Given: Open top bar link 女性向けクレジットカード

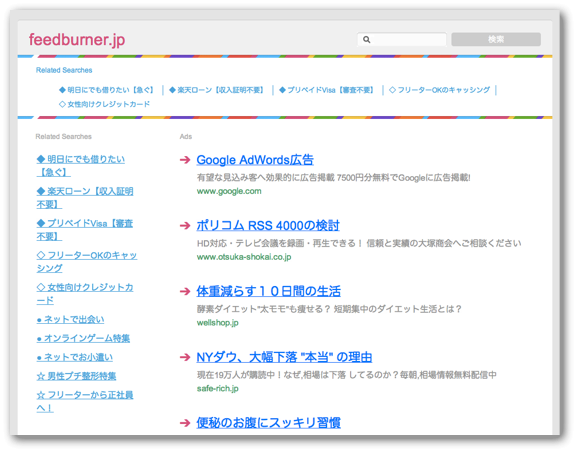Looking at the screenshot, I should click(x=104, y=104).
